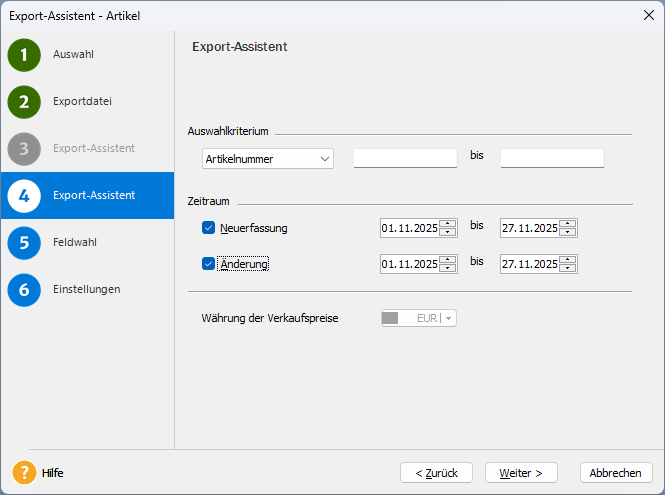Decrease the Änderung end date with down arrow
The image size is (665, 495).
[568, 269]
